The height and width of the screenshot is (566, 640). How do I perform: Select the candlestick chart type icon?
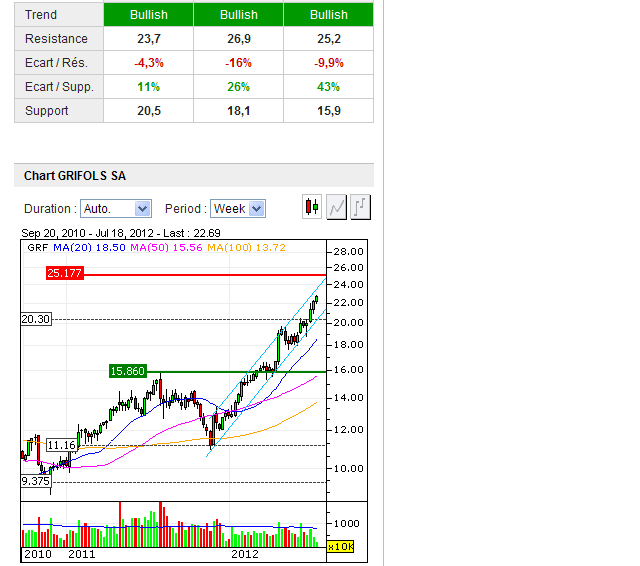click(312, 207)
